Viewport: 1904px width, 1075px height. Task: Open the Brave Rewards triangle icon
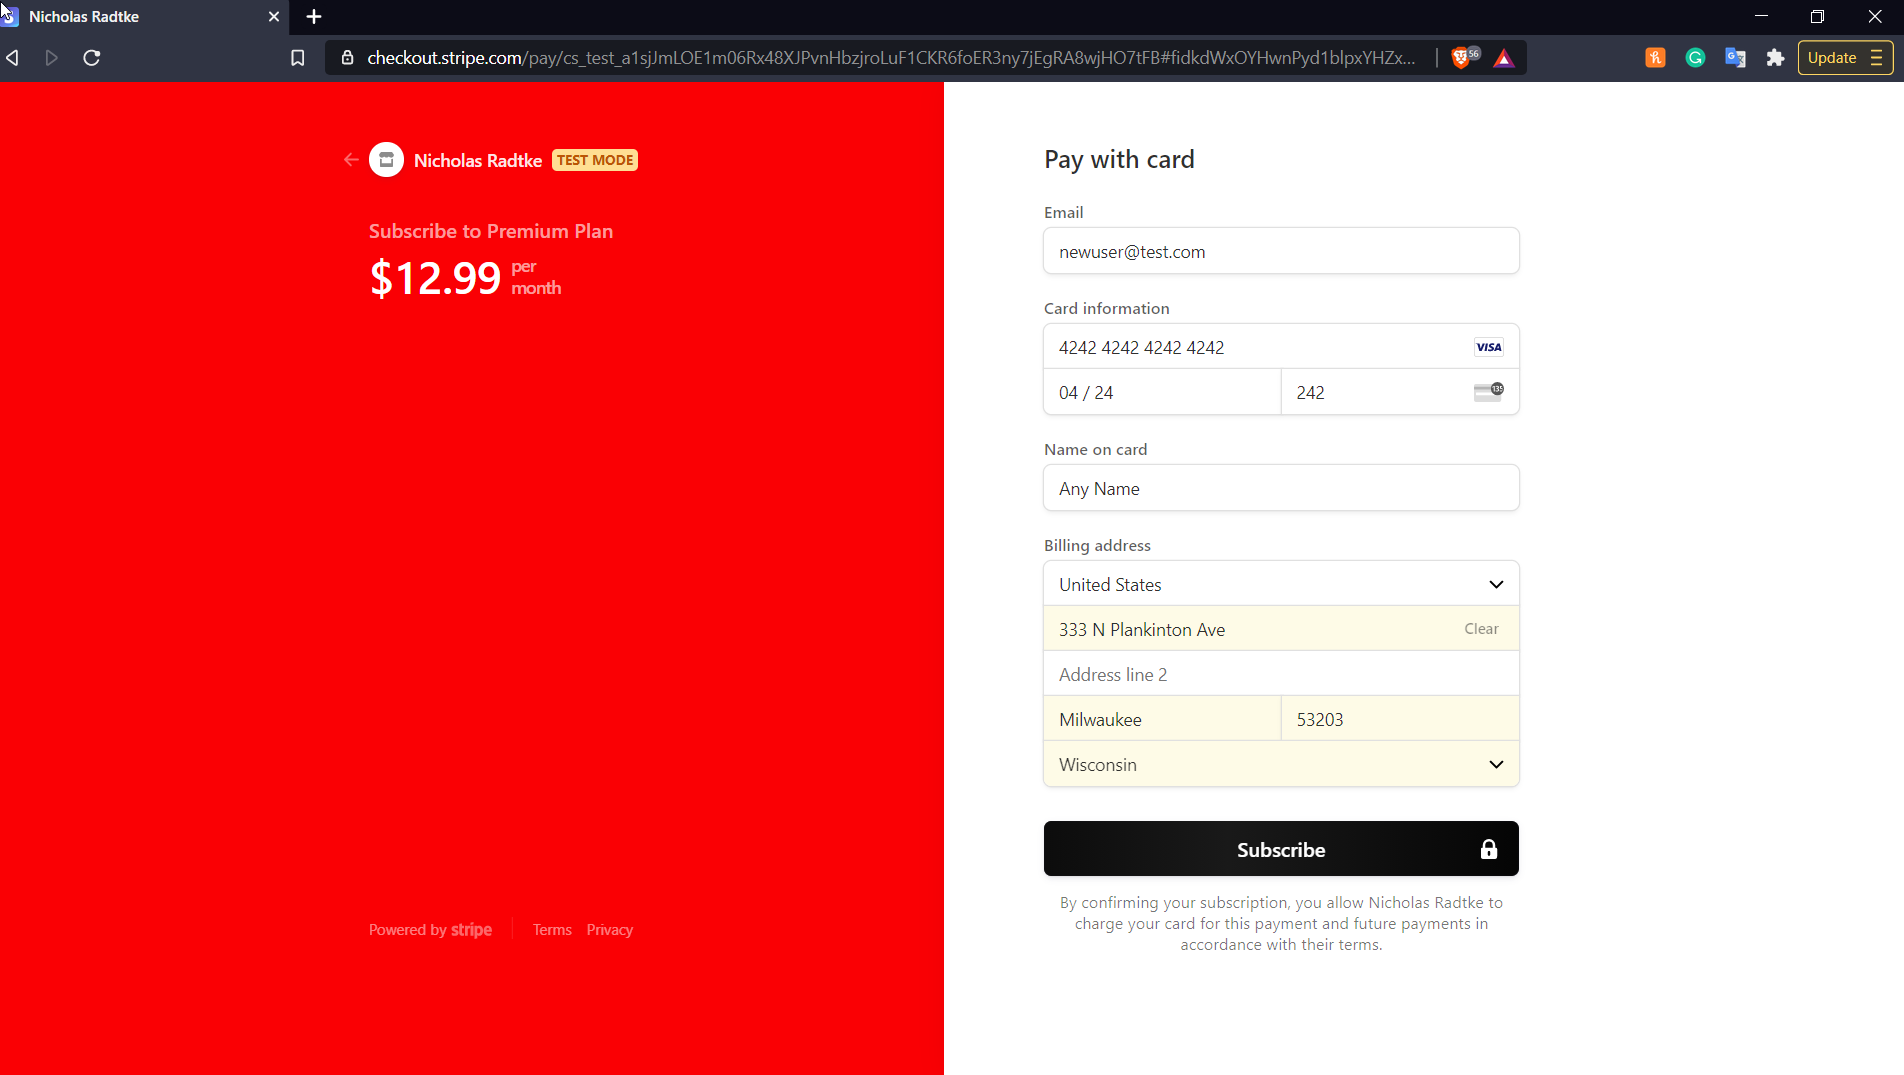click(1505, 58)
